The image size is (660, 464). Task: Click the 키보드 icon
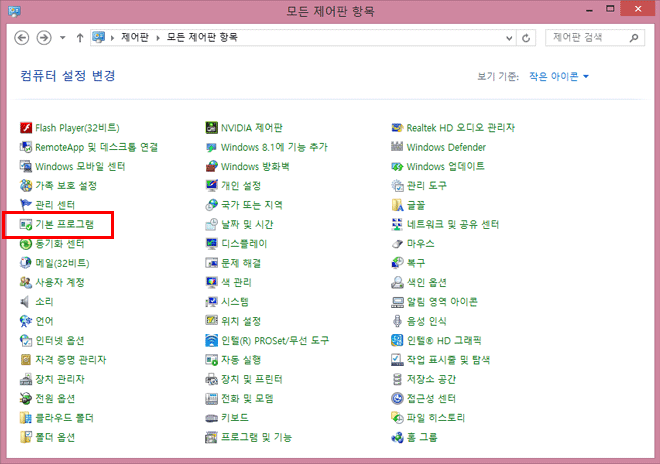pos(211,418)
